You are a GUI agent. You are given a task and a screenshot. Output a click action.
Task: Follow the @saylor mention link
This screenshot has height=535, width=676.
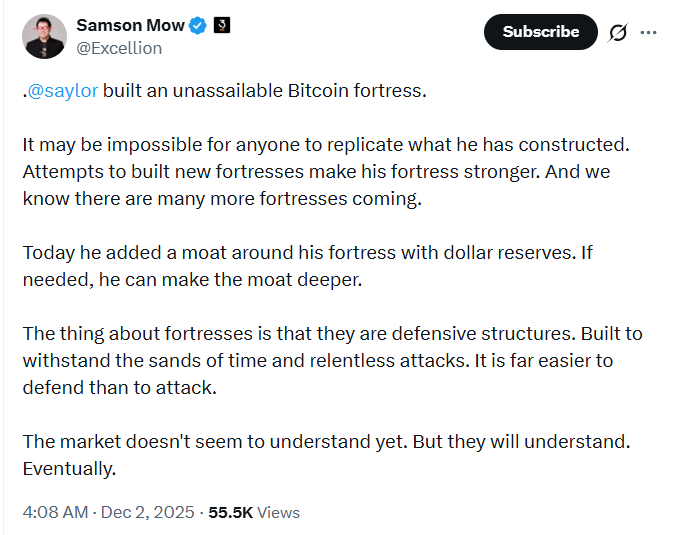click(x=62, y=90)
